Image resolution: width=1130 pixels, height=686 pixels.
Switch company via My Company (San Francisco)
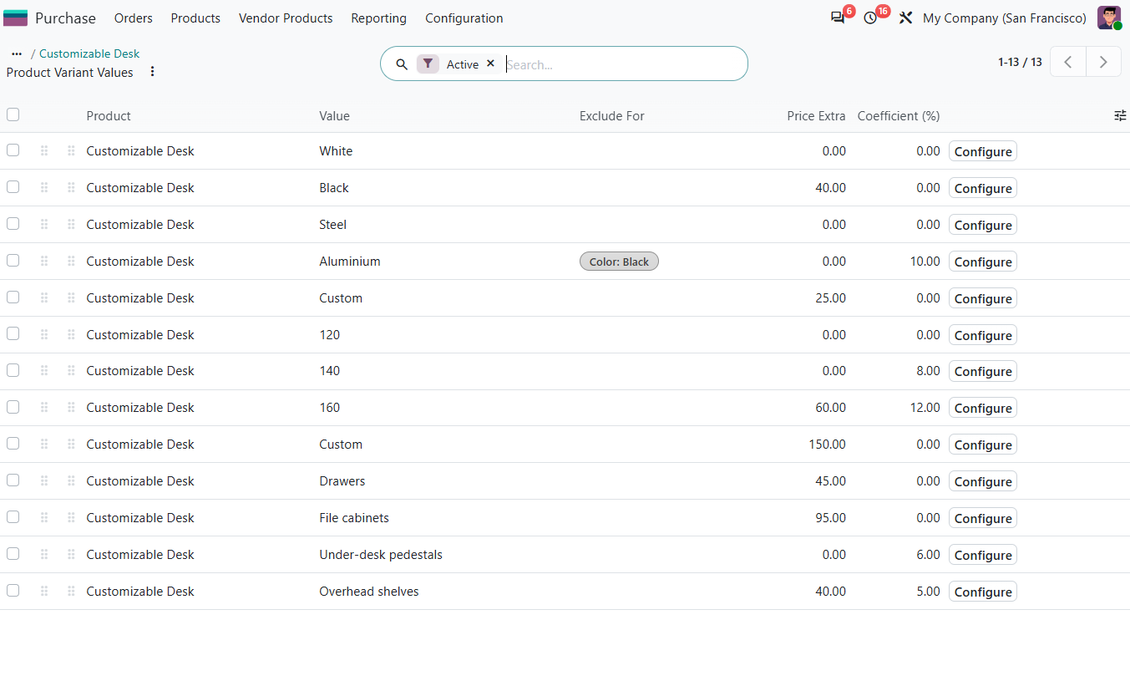1005,18
